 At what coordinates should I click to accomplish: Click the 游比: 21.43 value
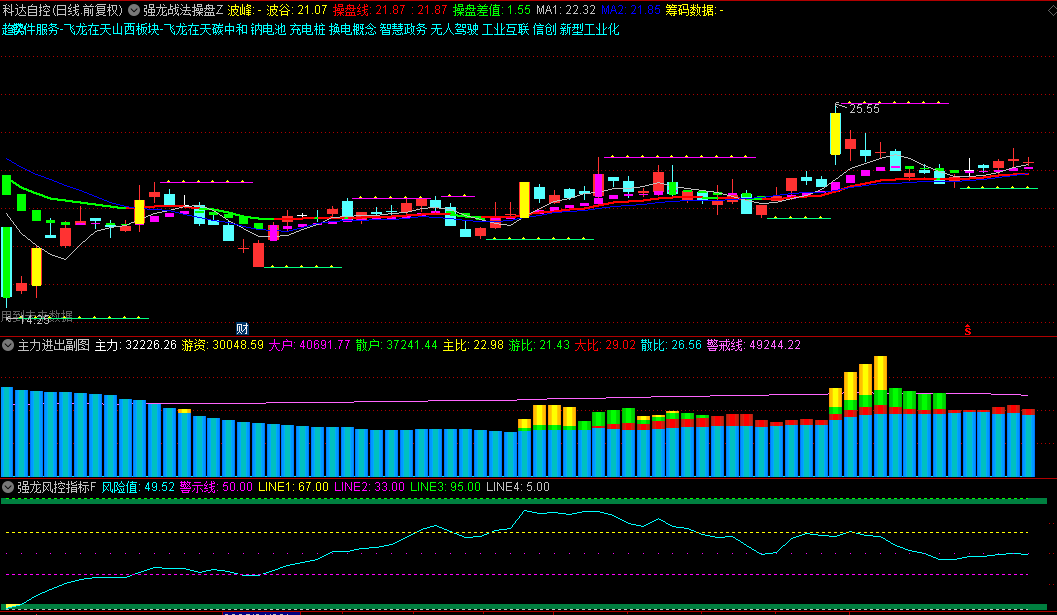tap(539, 345)
